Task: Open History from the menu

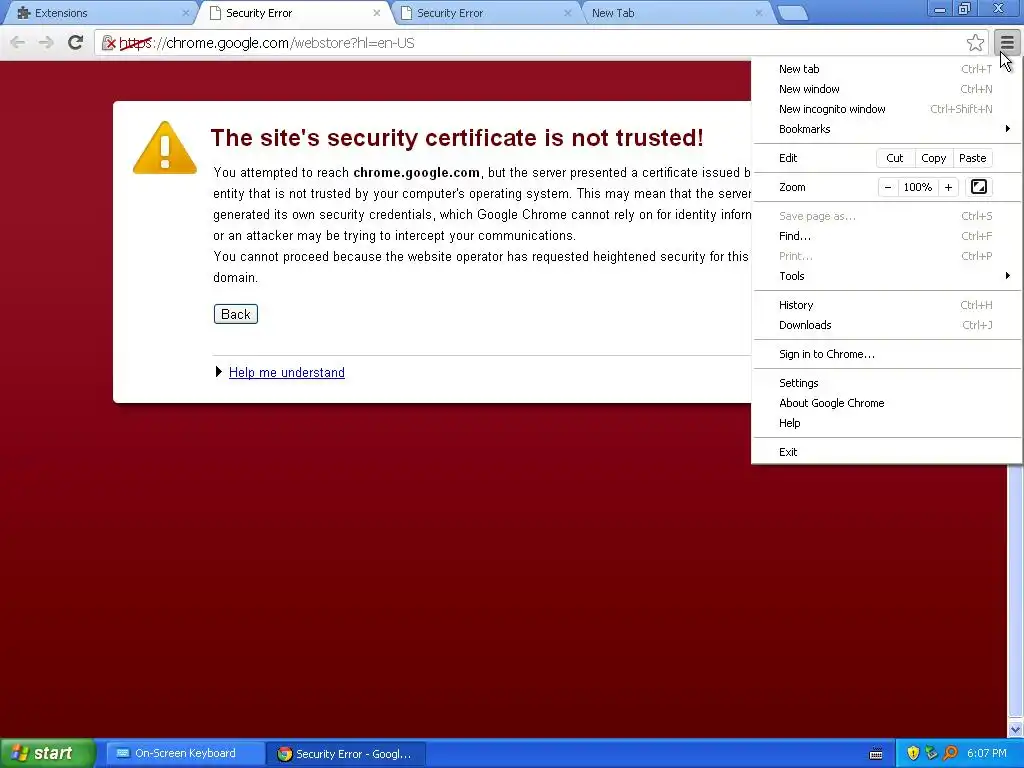Action: point(887,305)
